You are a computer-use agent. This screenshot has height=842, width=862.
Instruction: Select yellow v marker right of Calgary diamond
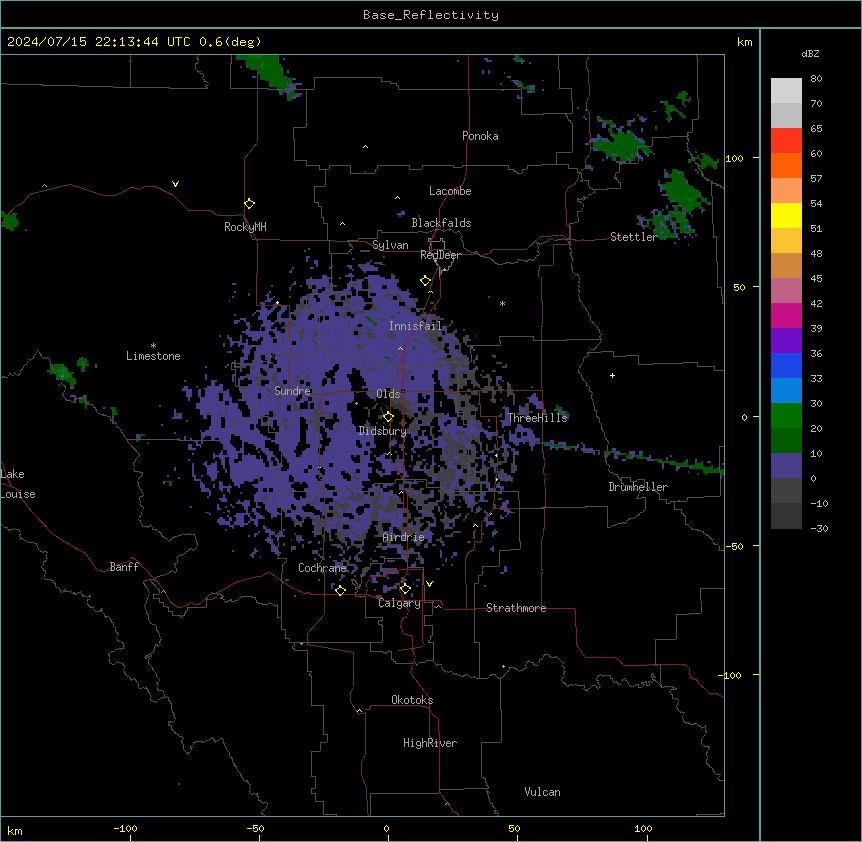tap(429, 584)
